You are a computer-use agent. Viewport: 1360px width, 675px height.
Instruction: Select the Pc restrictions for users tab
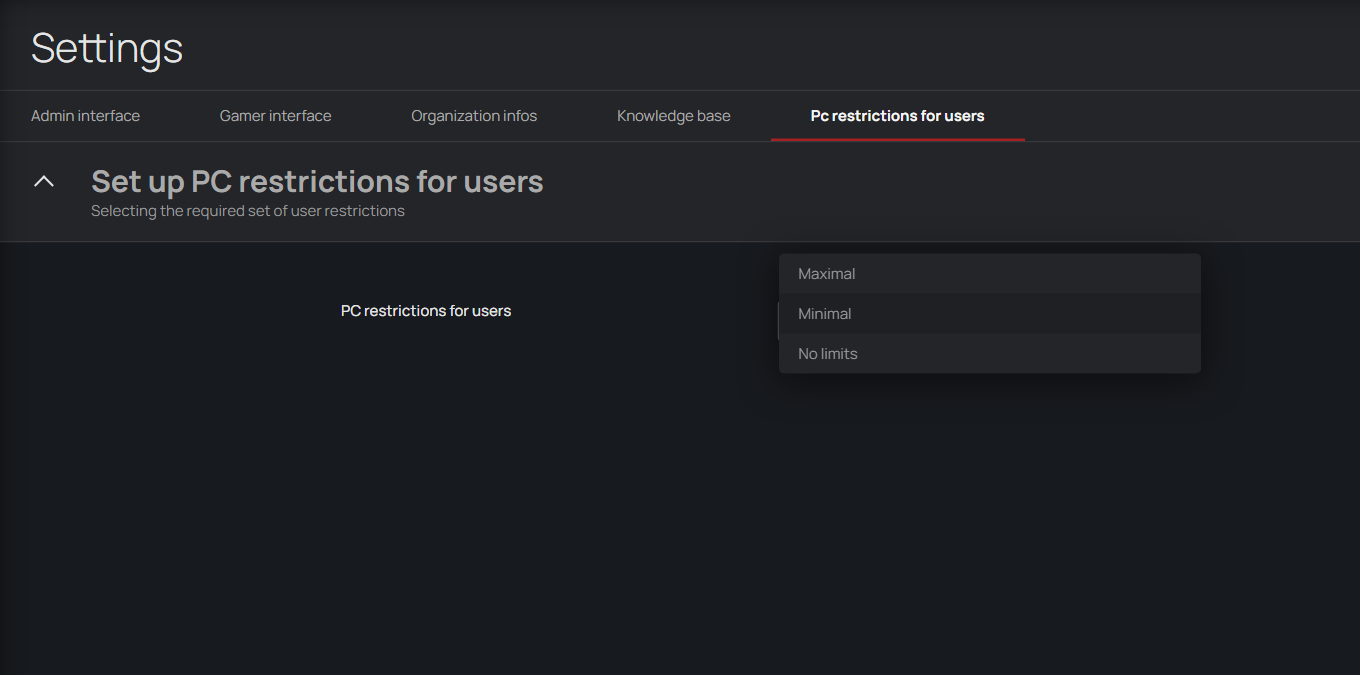897,116
